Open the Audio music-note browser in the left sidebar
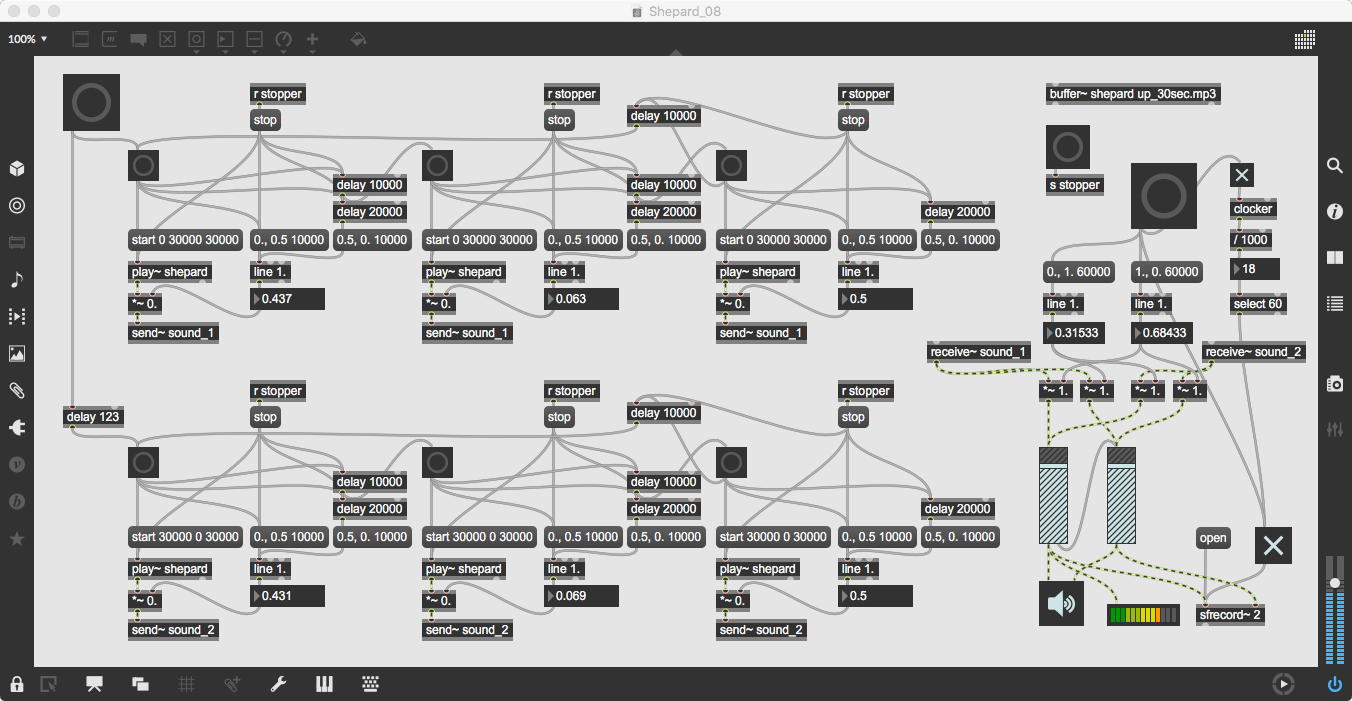This screenshot has height=701, width=1352. click(x=17, y=279)
